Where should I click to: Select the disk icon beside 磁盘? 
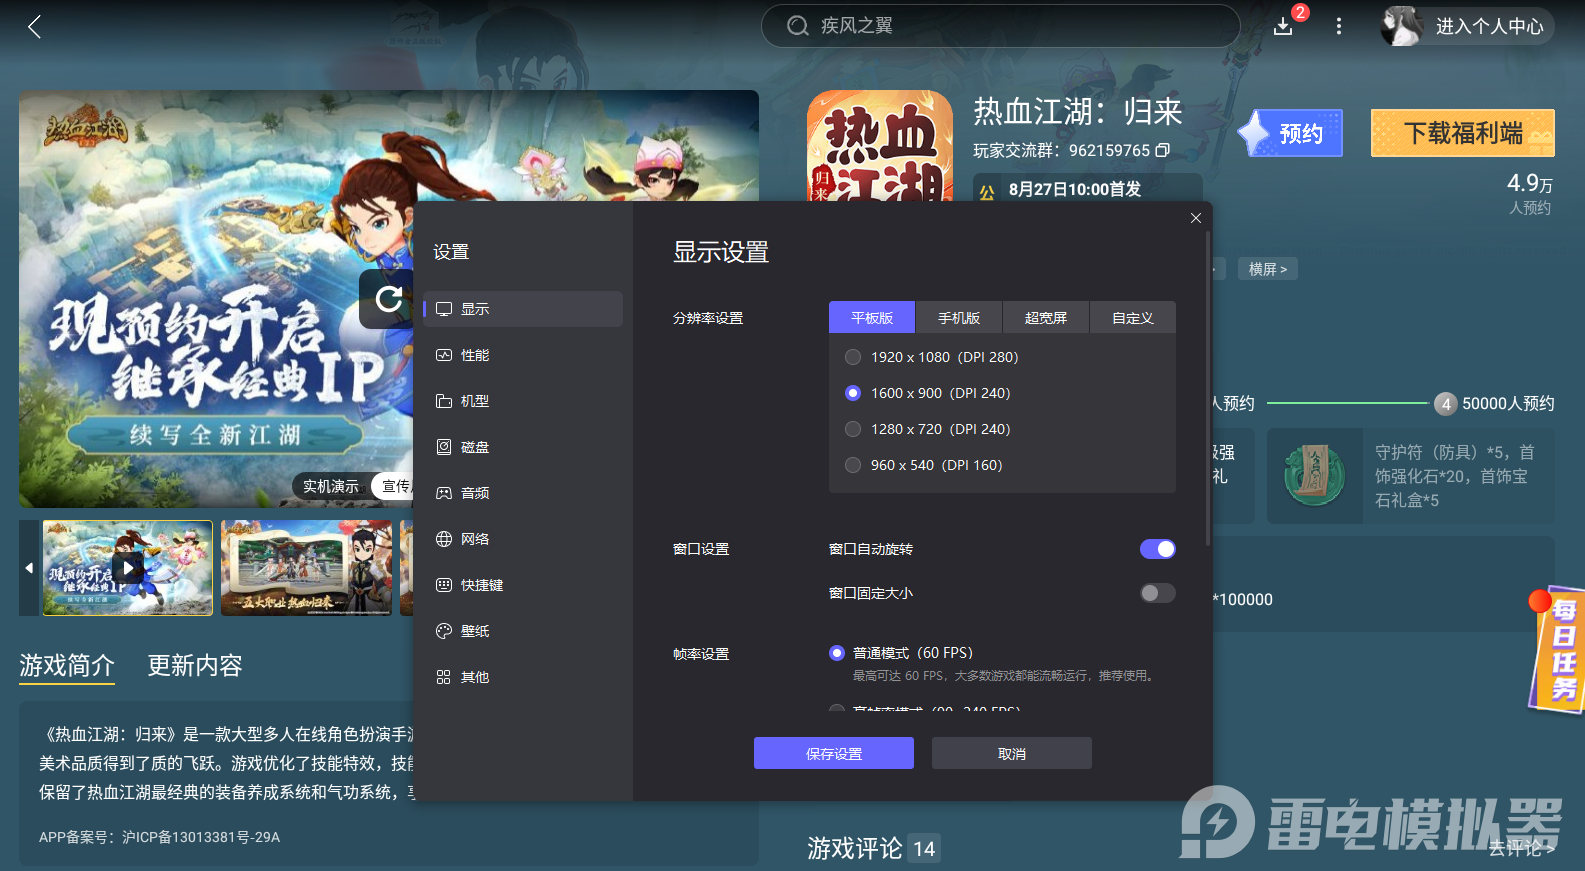[x=444, y=447]
